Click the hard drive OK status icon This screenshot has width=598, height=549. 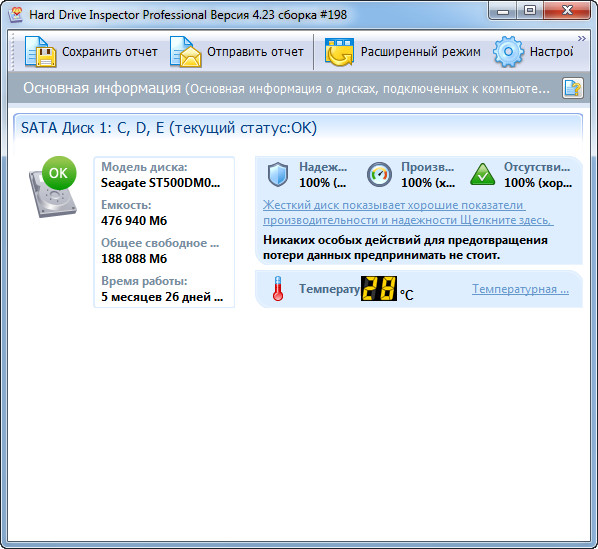(x=53, y=187)
